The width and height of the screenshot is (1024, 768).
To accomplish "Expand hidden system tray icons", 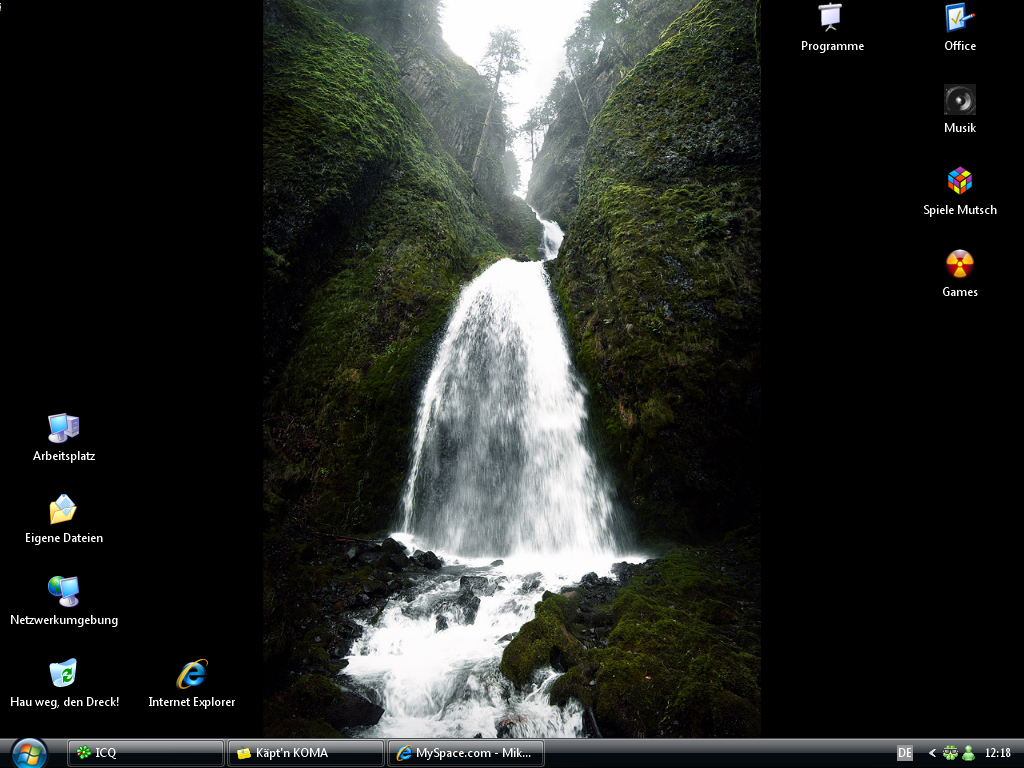I will (x=932, y=753).
